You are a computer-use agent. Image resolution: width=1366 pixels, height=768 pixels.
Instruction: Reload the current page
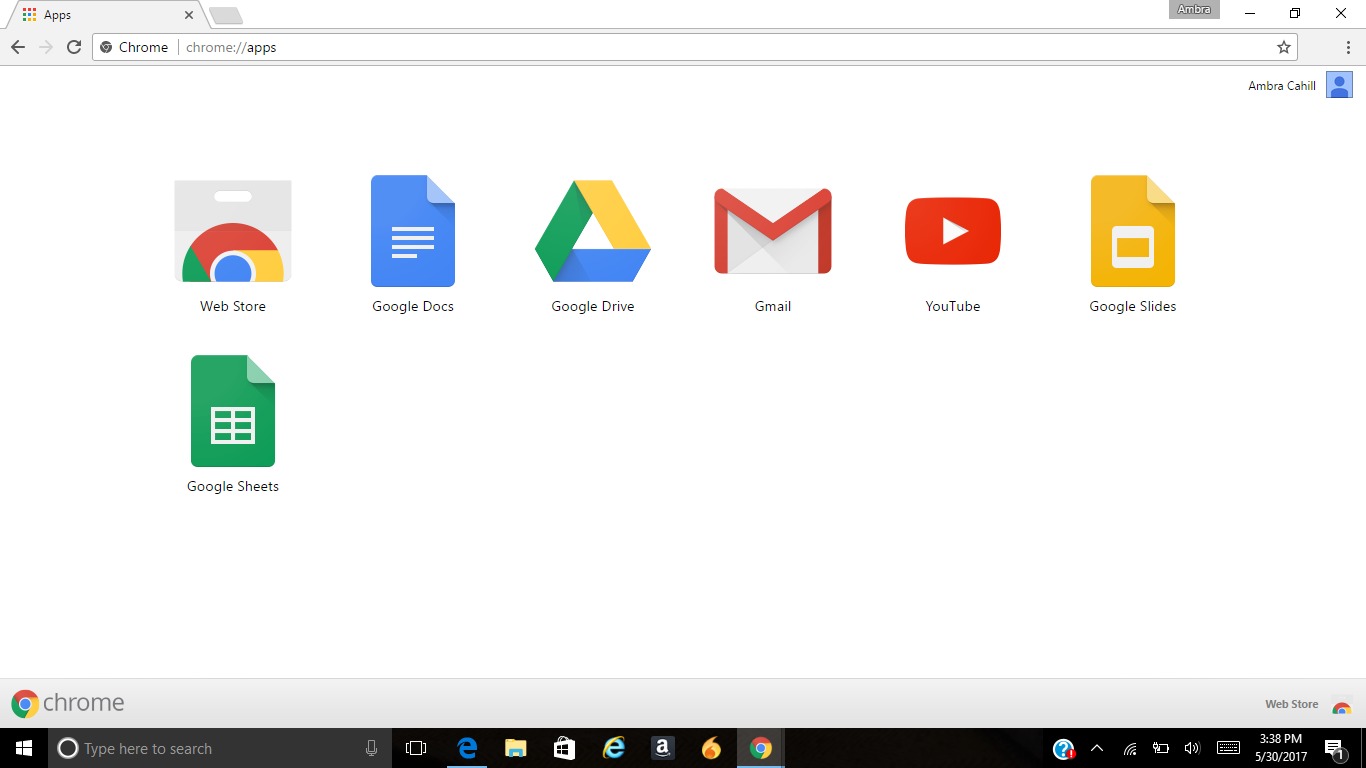point(73,47)
